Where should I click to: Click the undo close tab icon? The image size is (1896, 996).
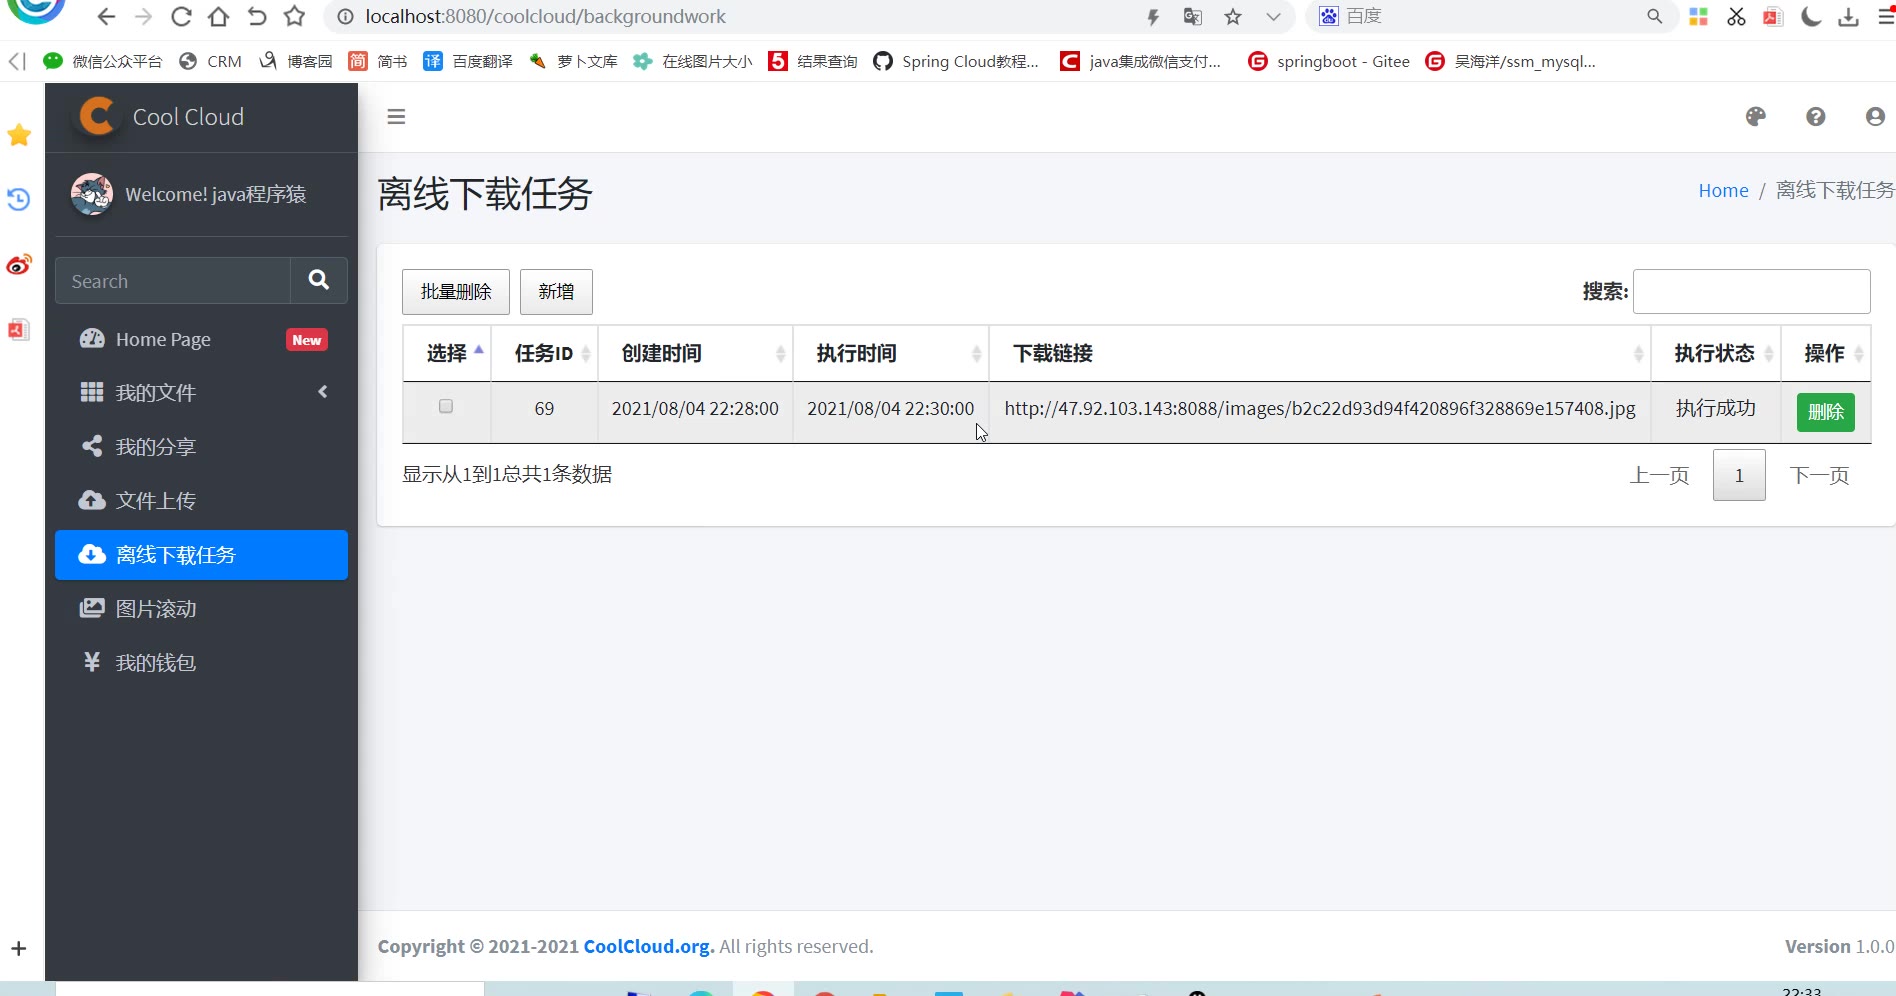256,17
